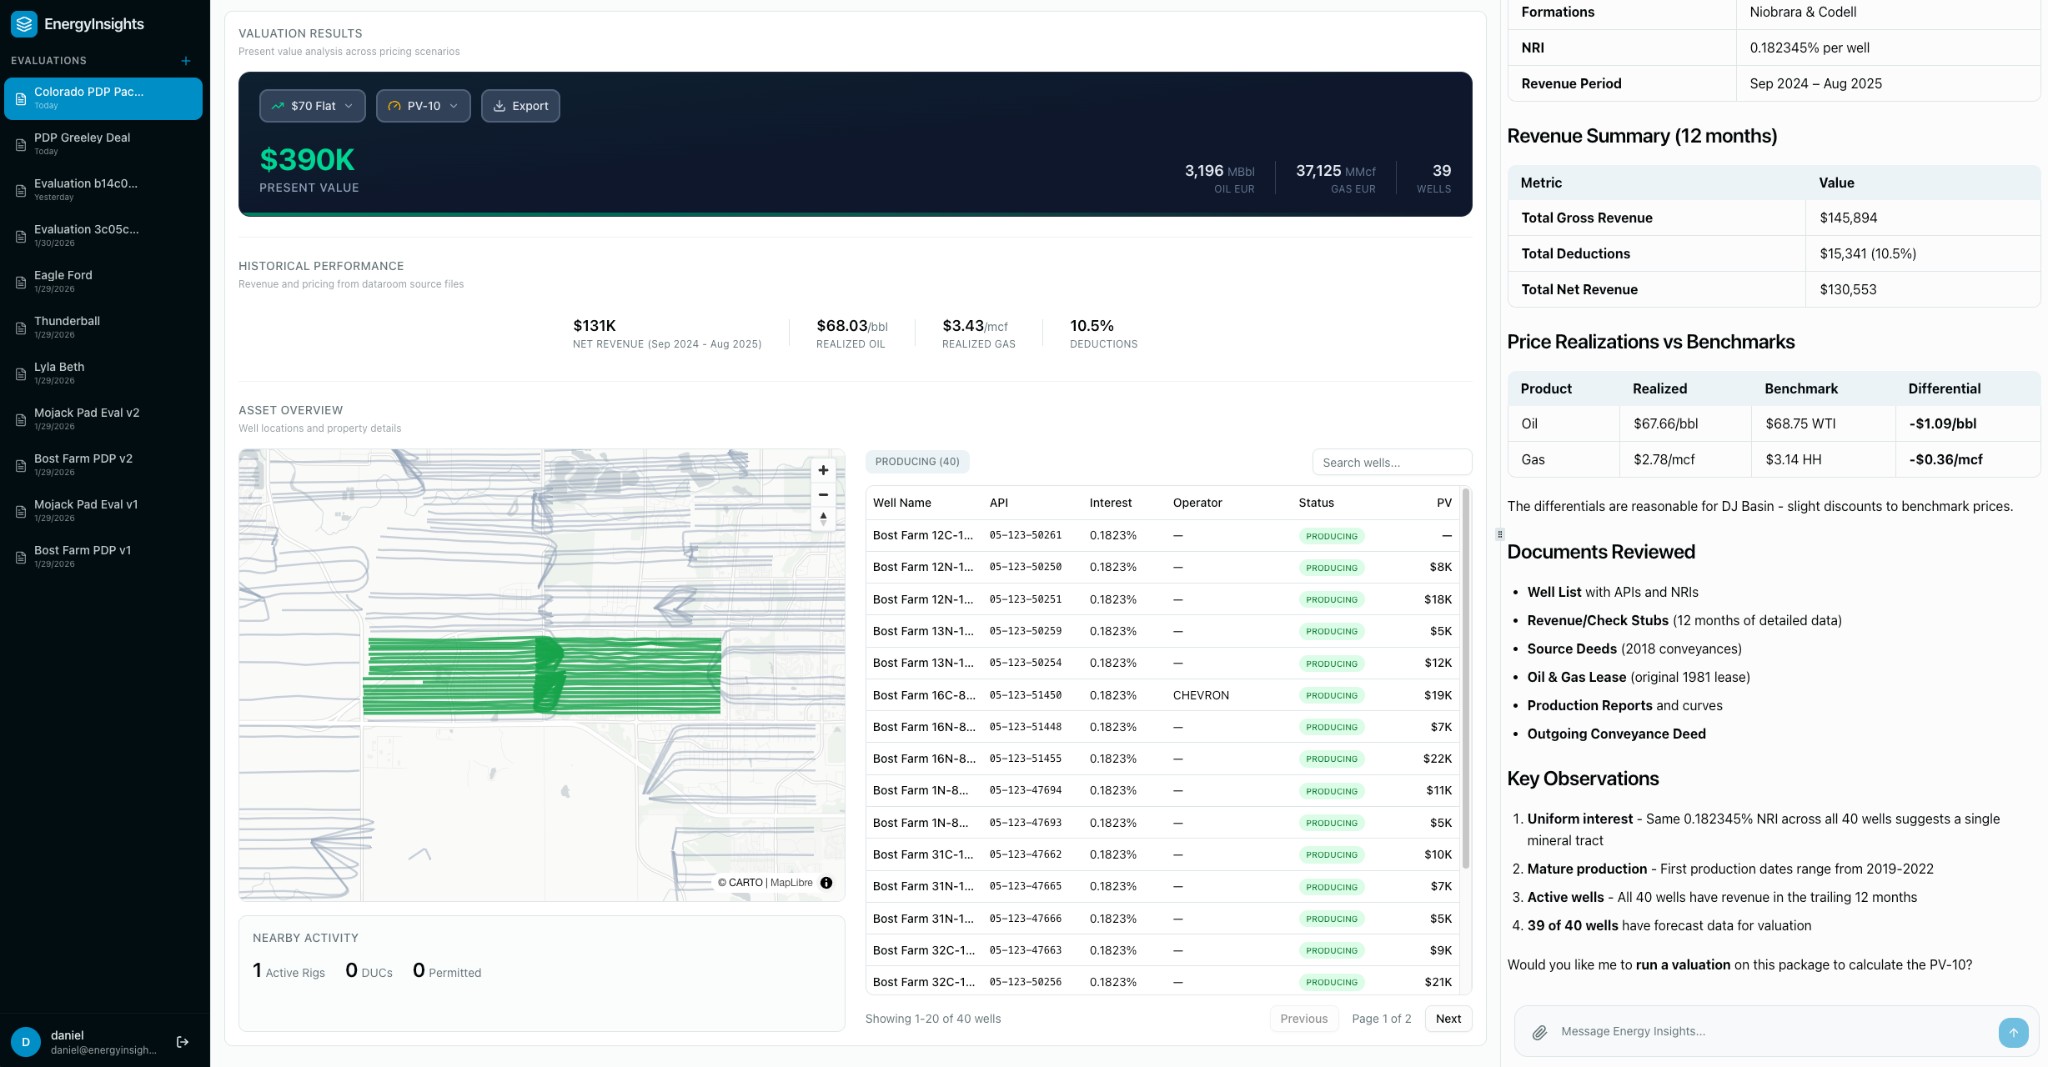This screenshot has height=1067, width=2048.
Task: Click the paperclip attachment icon in message bar
Action: (x=1541, y=1031)
